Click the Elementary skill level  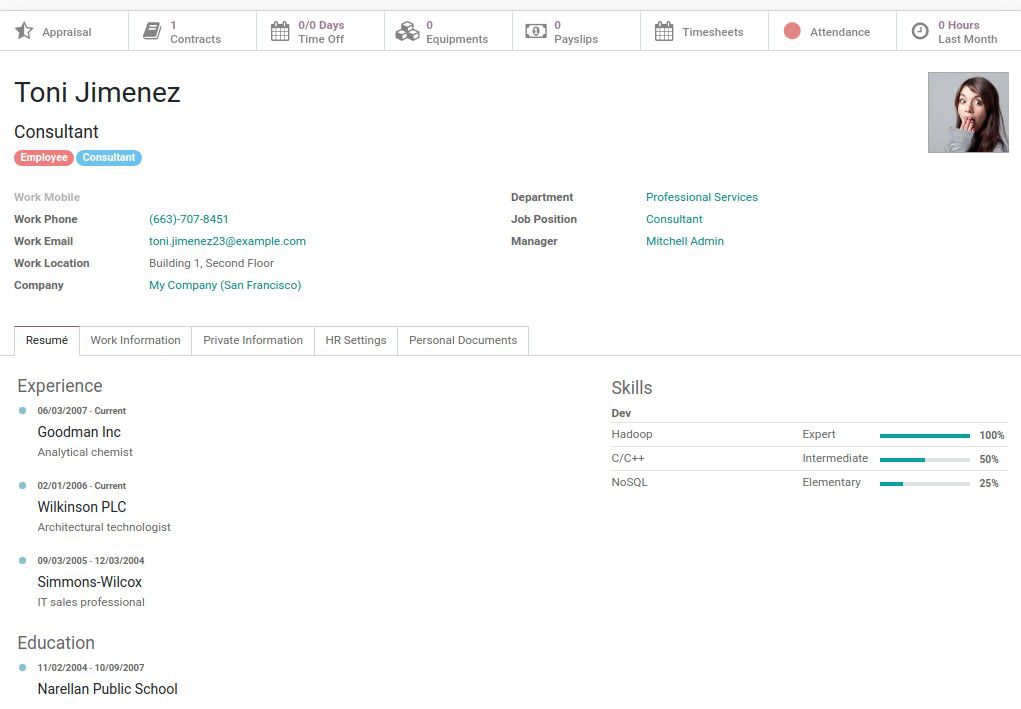pos(832,482)
